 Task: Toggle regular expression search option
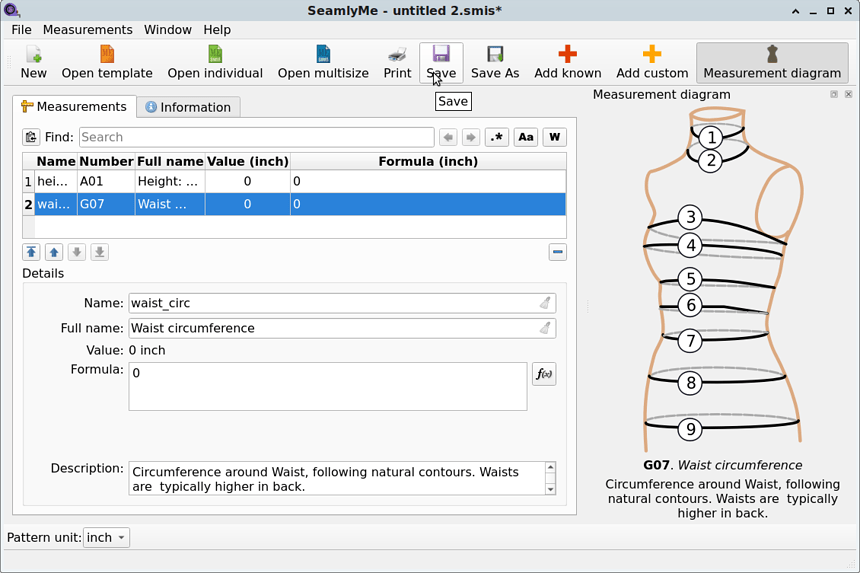point(496,137)
